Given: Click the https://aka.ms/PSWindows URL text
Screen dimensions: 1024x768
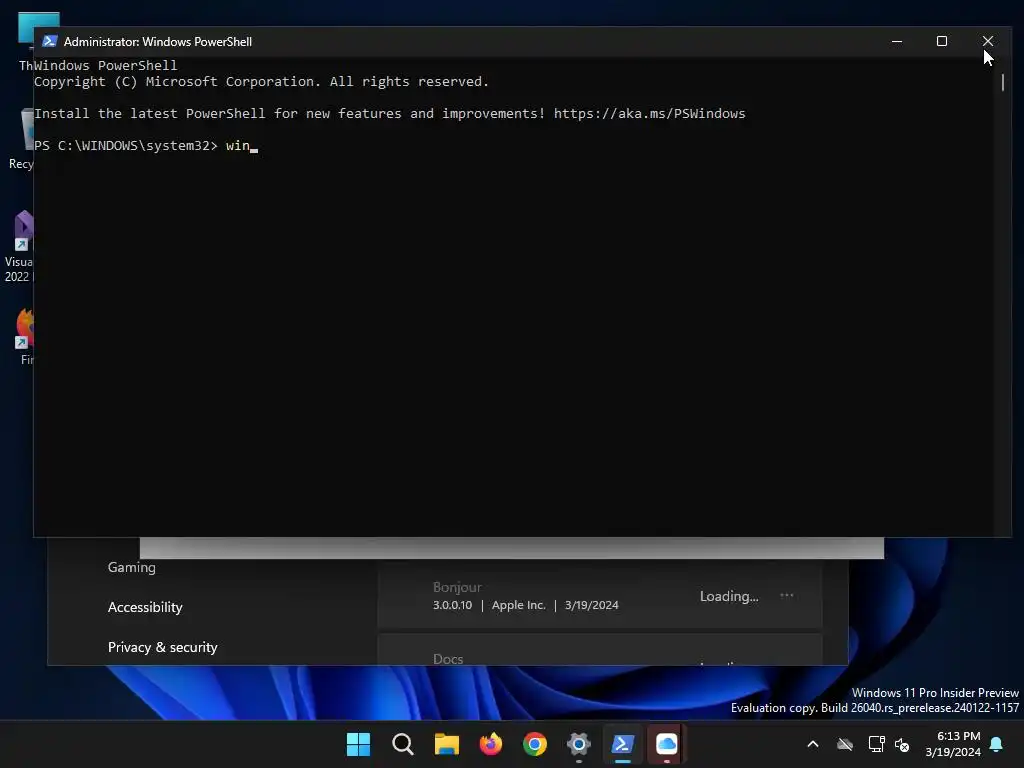Looking at the screenshot, I should tap(649, 114).
